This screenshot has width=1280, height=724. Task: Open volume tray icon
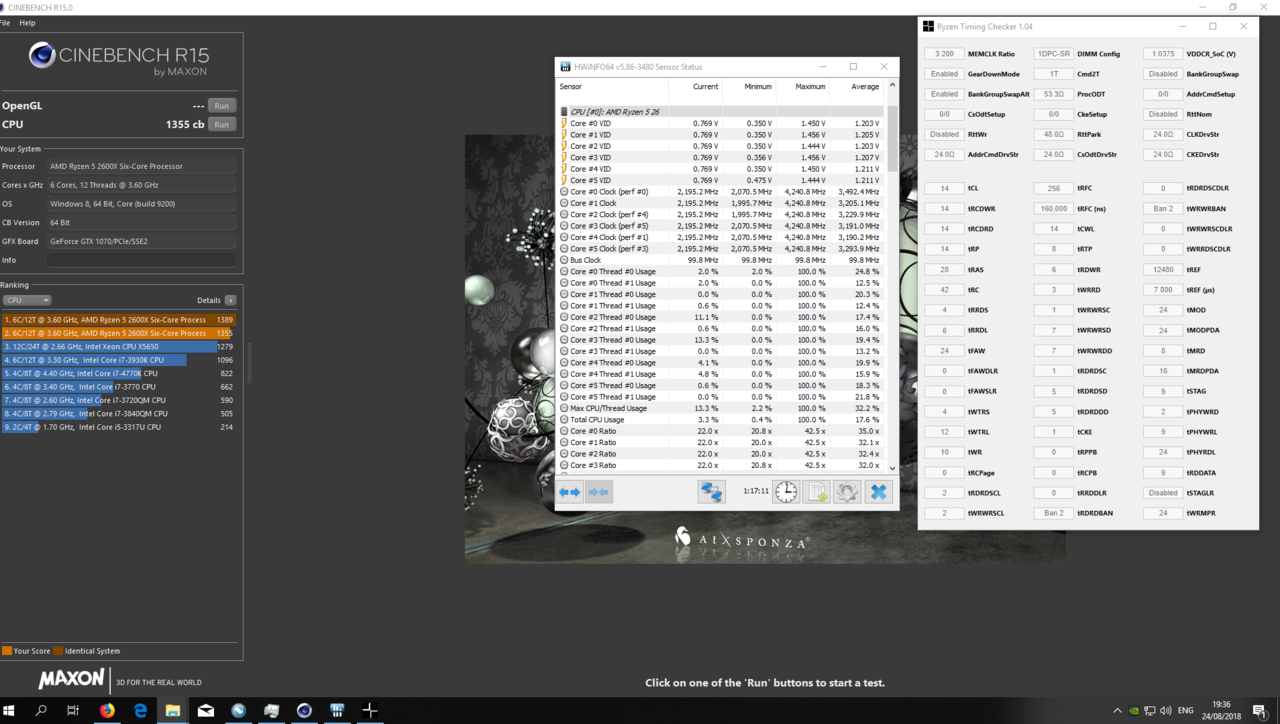coord(1167,711)
